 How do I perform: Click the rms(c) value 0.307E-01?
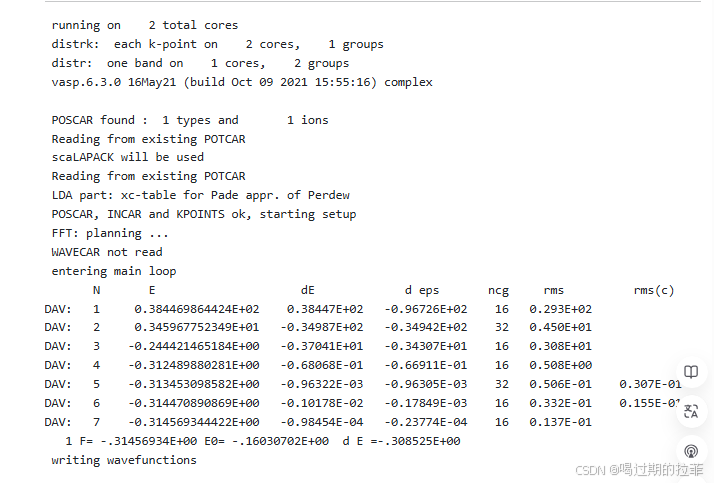(x=649, y=384)
